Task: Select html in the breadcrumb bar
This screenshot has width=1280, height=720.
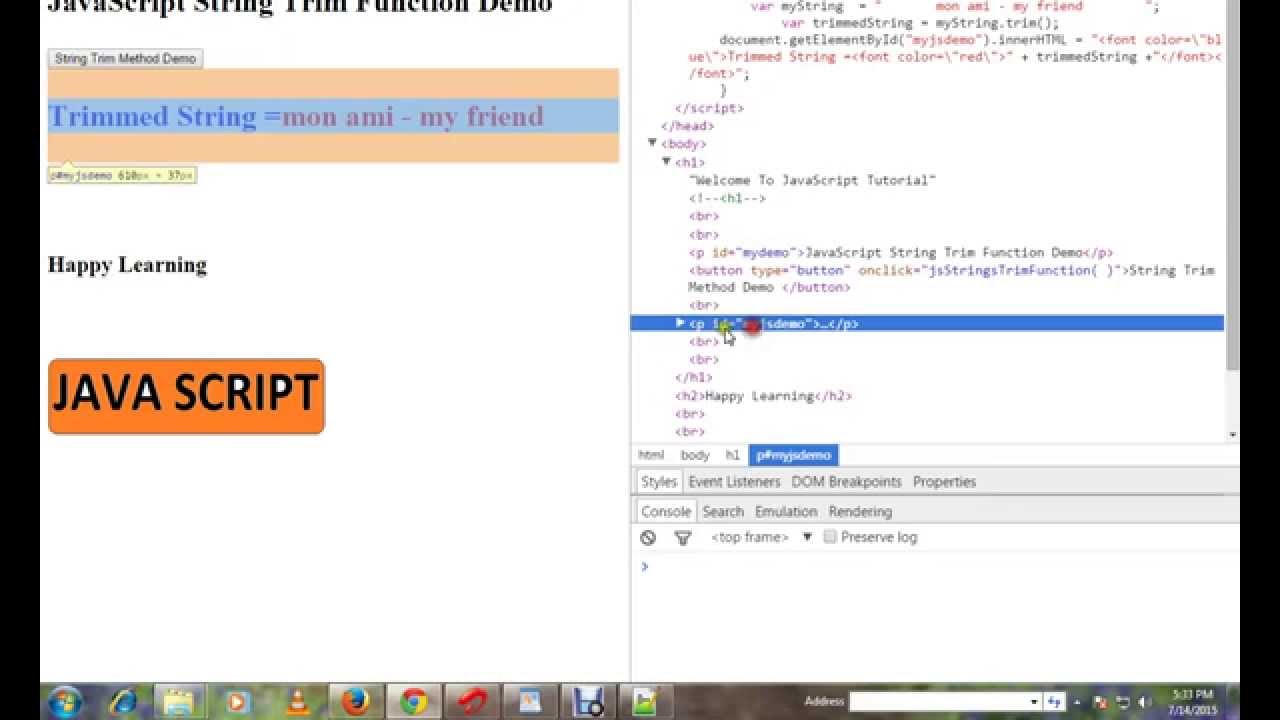Action: (651, 455)
